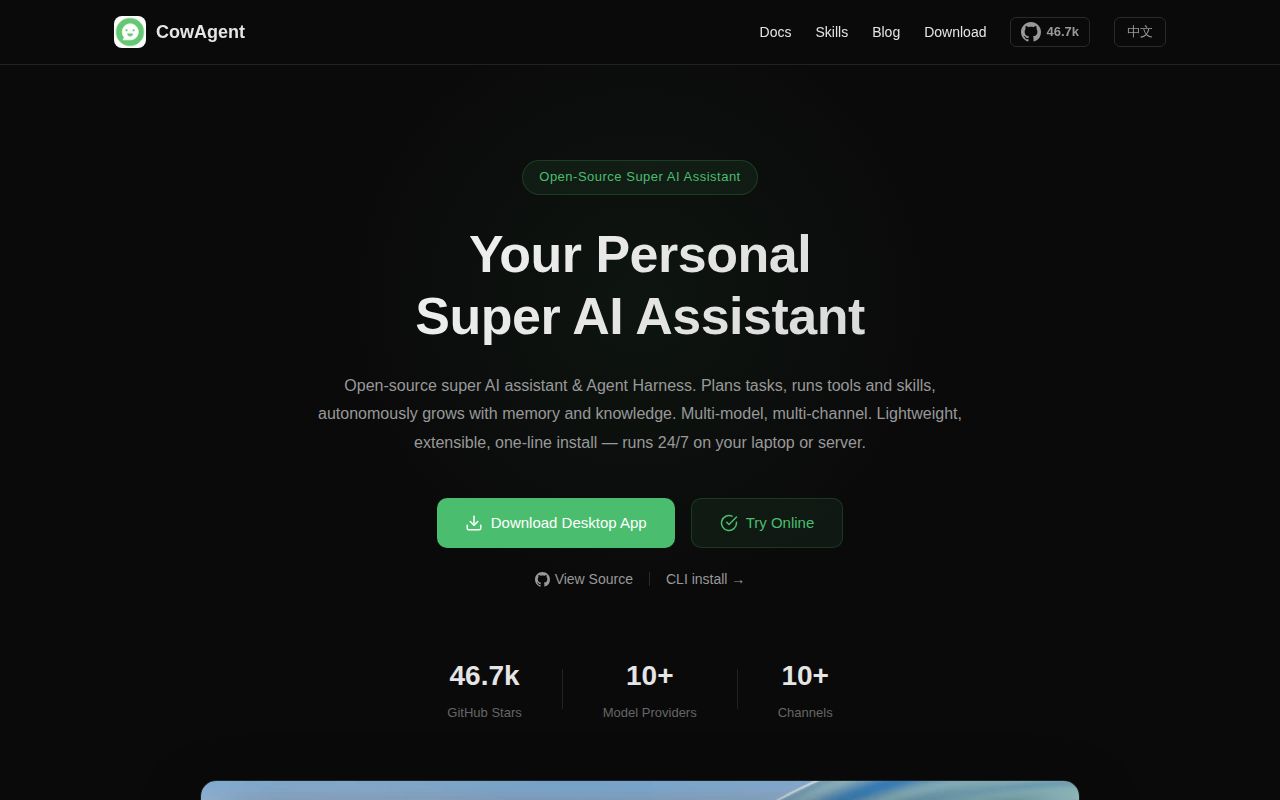1280x800 pixels.
Task: Click the Try Online button
Action: (767, 523)
